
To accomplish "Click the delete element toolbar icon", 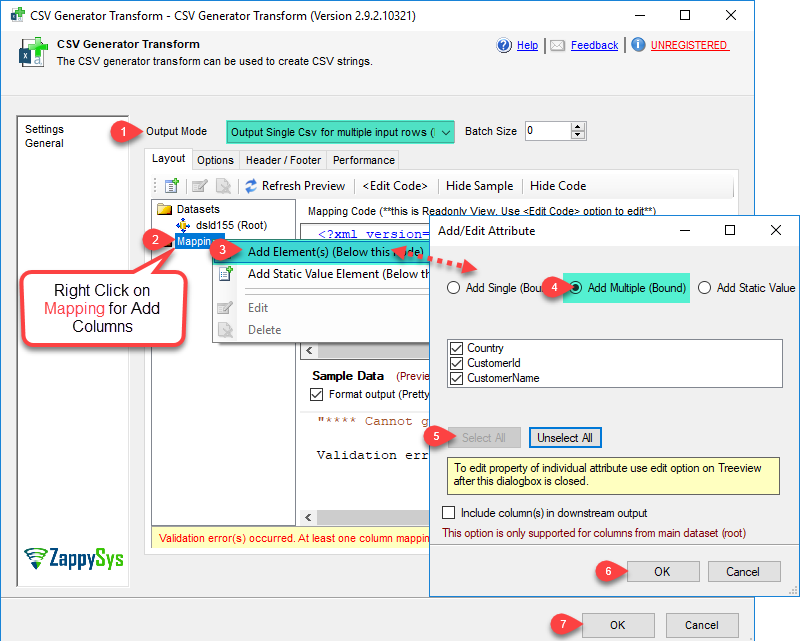I will coord(223,186).
